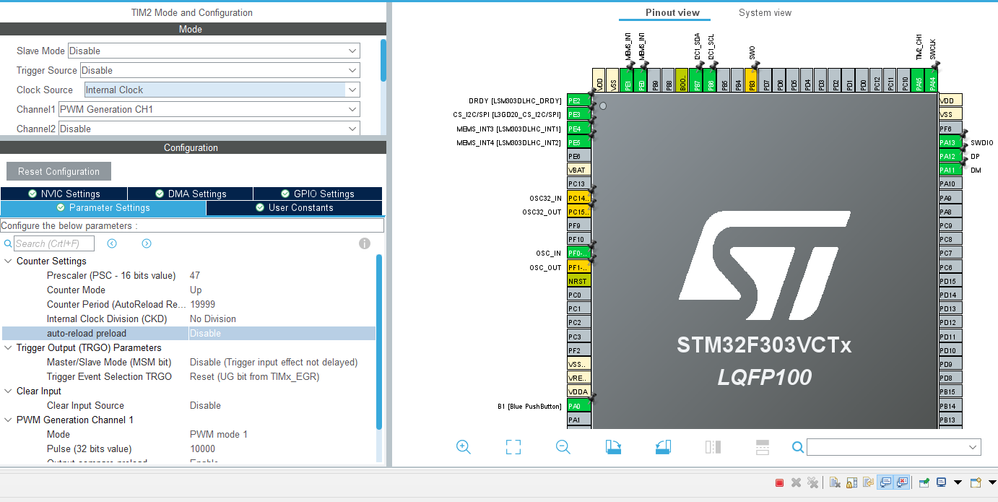This screenshot has width=998, height=502.
Task: Switch to the System view tab
Action: click(x=765, y=13)
